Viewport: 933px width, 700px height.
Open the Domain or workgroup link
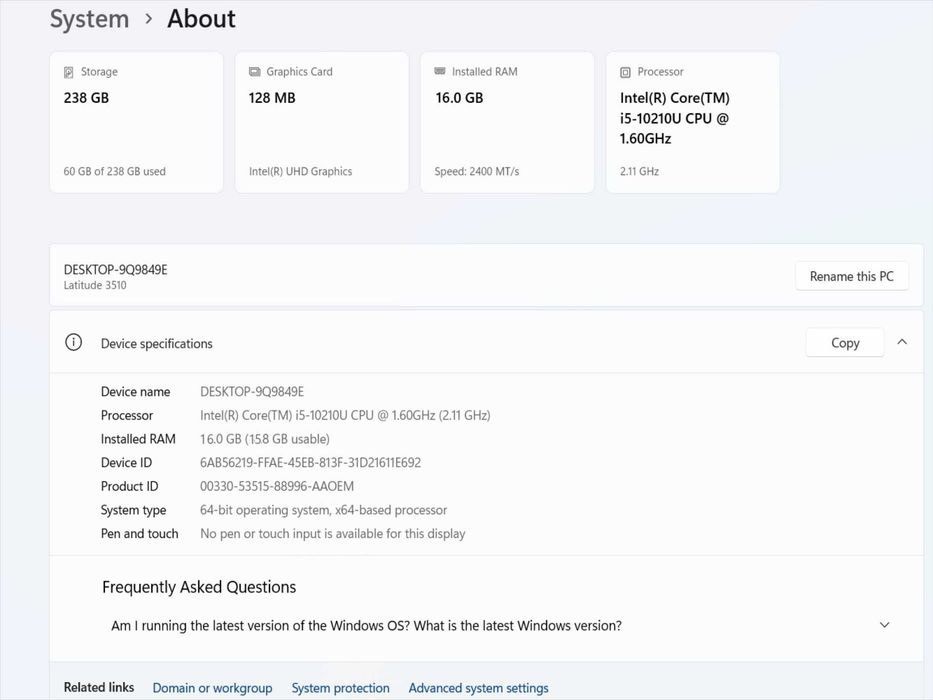212,688
